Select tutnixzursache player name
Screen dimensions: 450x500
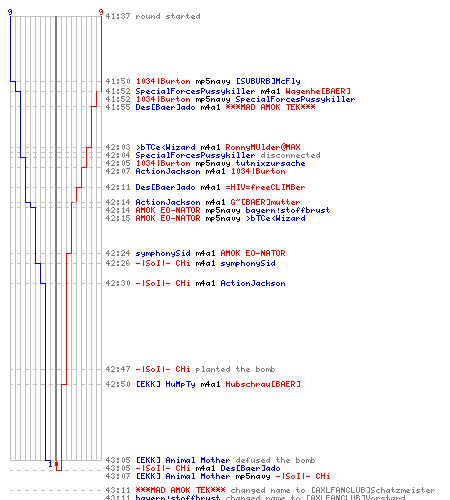[x=270, y=163]
